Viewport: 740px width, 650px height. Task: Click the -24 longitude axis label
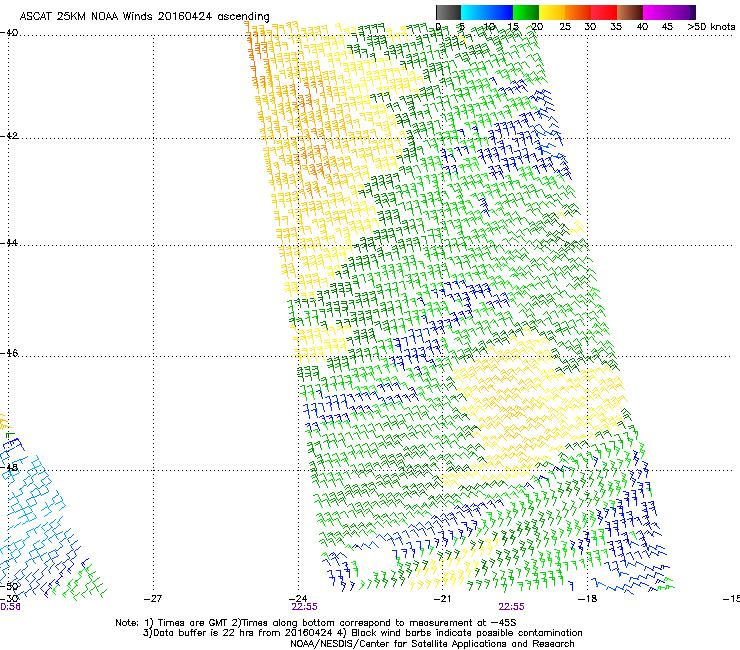[298, 599]
